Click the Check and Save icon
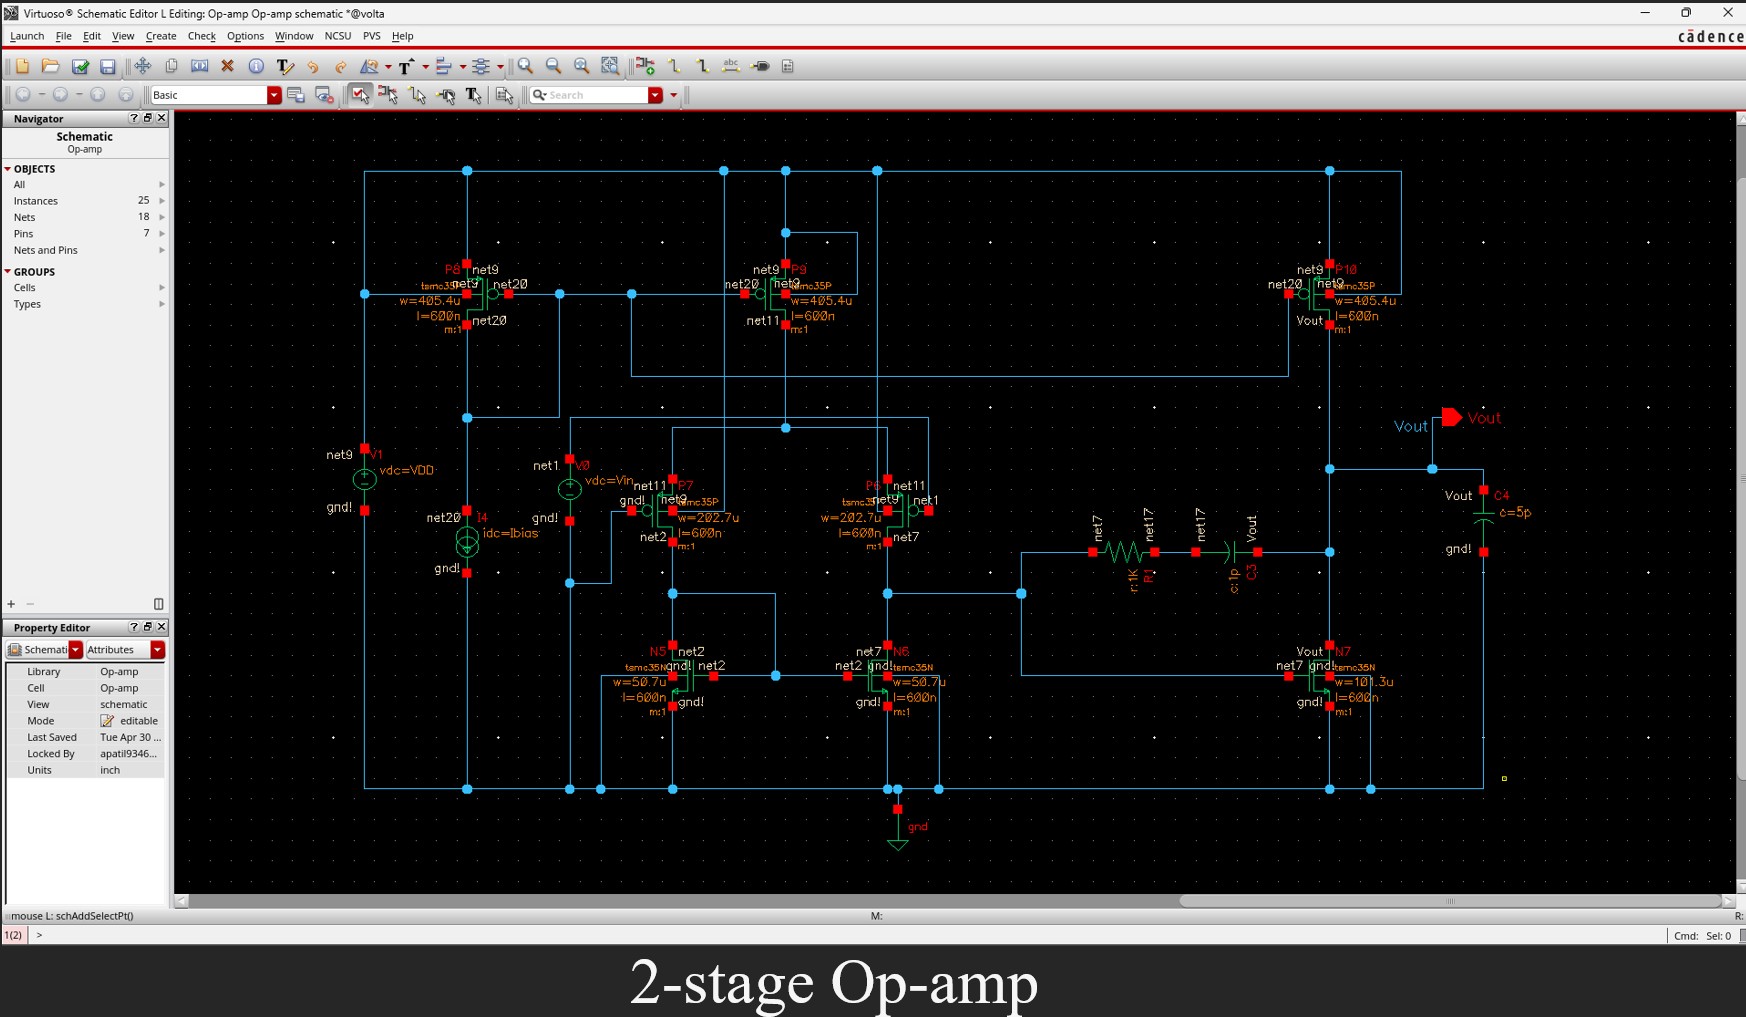 tap(80, 66)
